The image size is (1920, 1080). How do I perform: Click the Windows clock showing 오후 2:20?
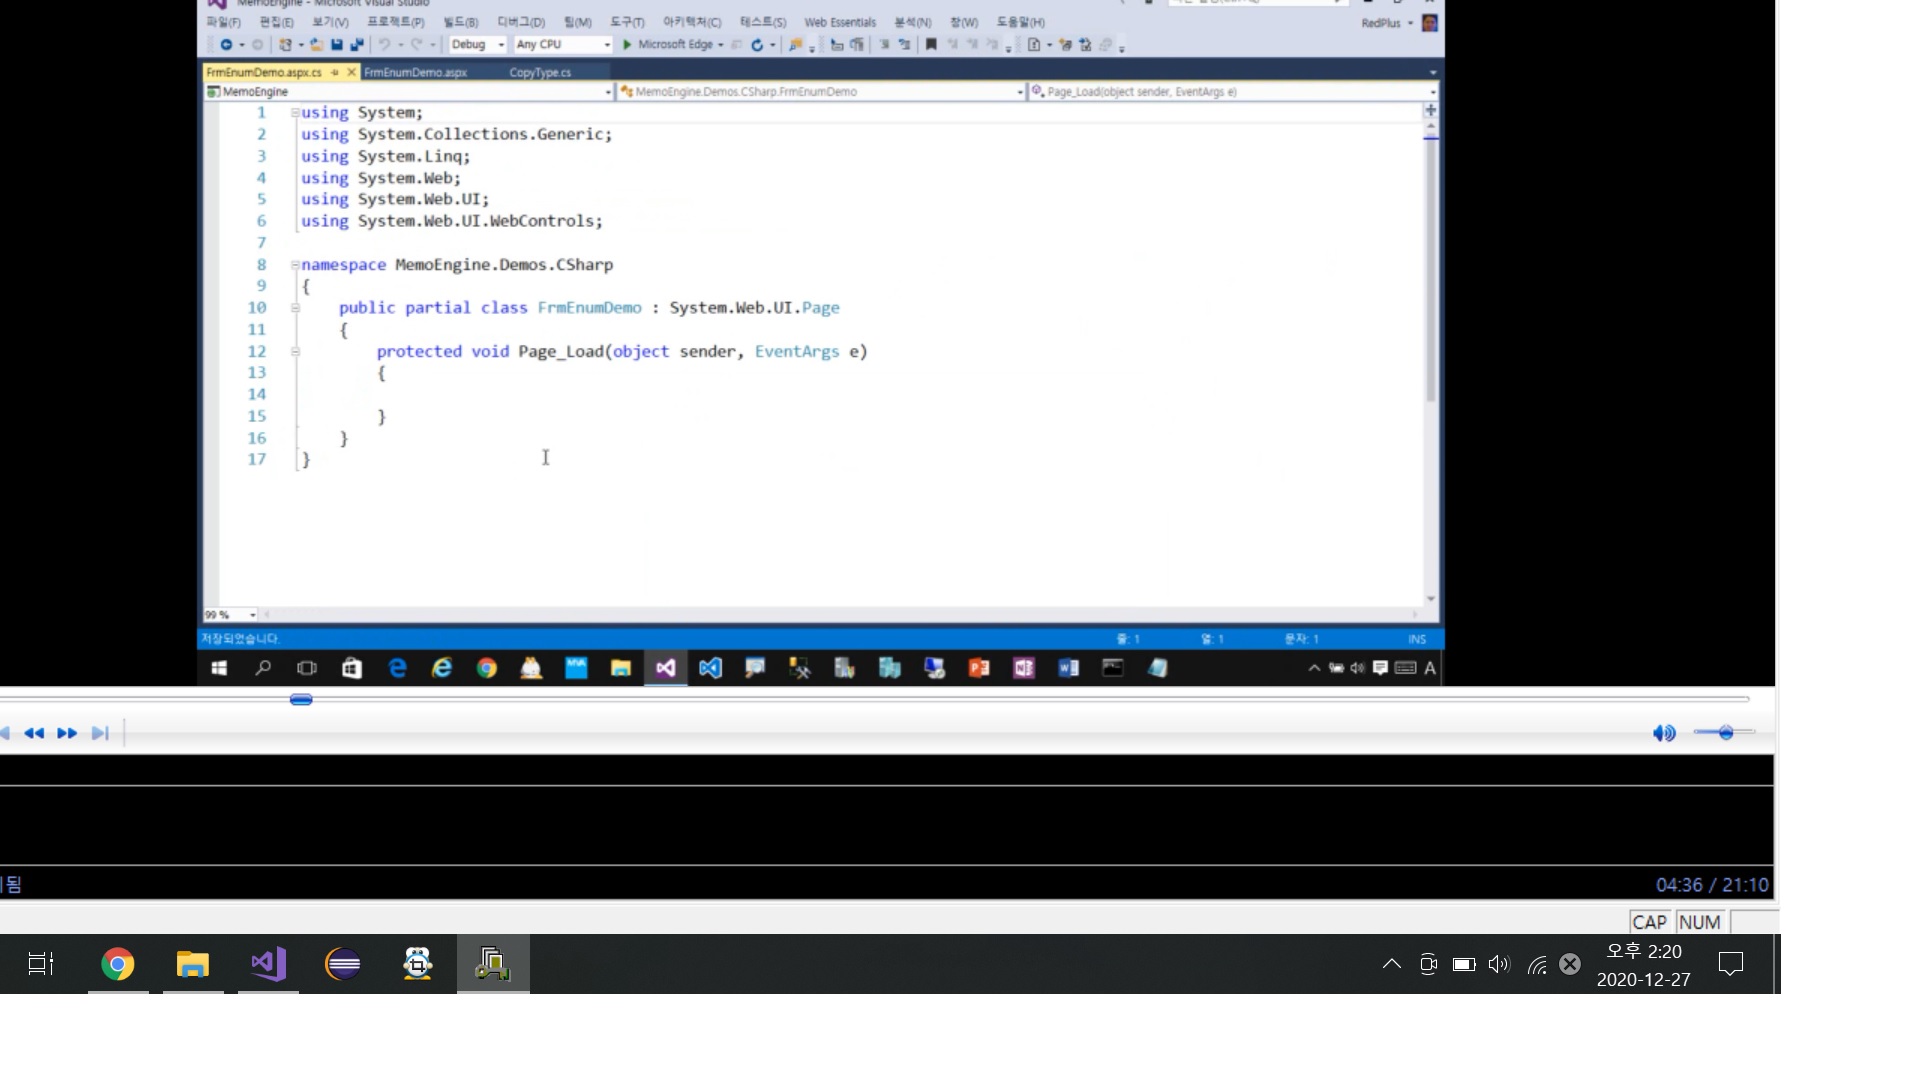(1644, 951)
